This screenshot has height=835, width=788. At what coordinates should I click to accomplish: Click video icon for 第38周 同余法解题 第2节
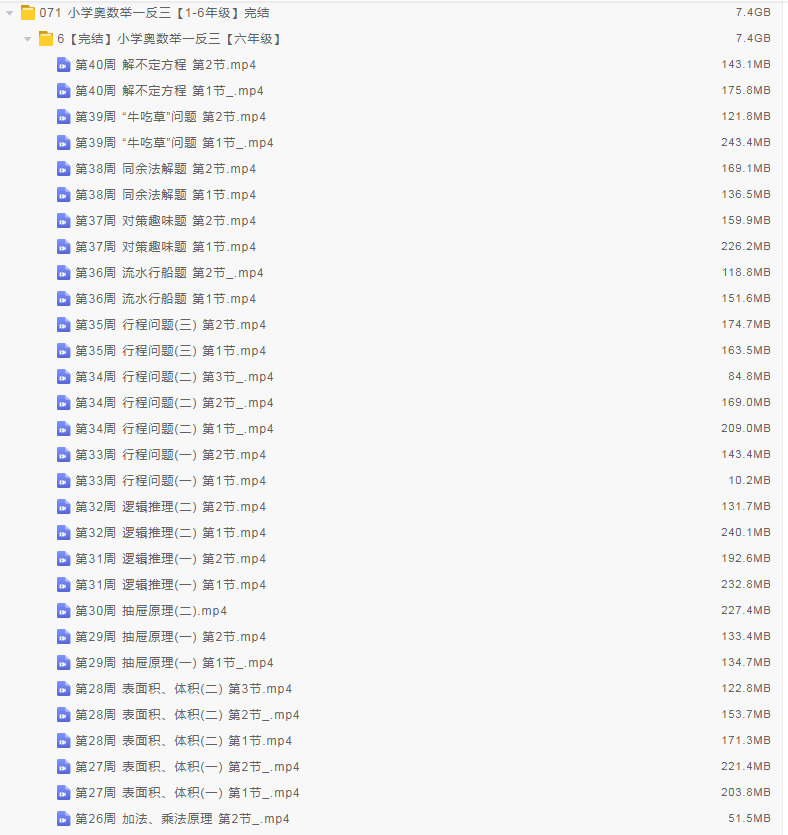click(64, 169)
